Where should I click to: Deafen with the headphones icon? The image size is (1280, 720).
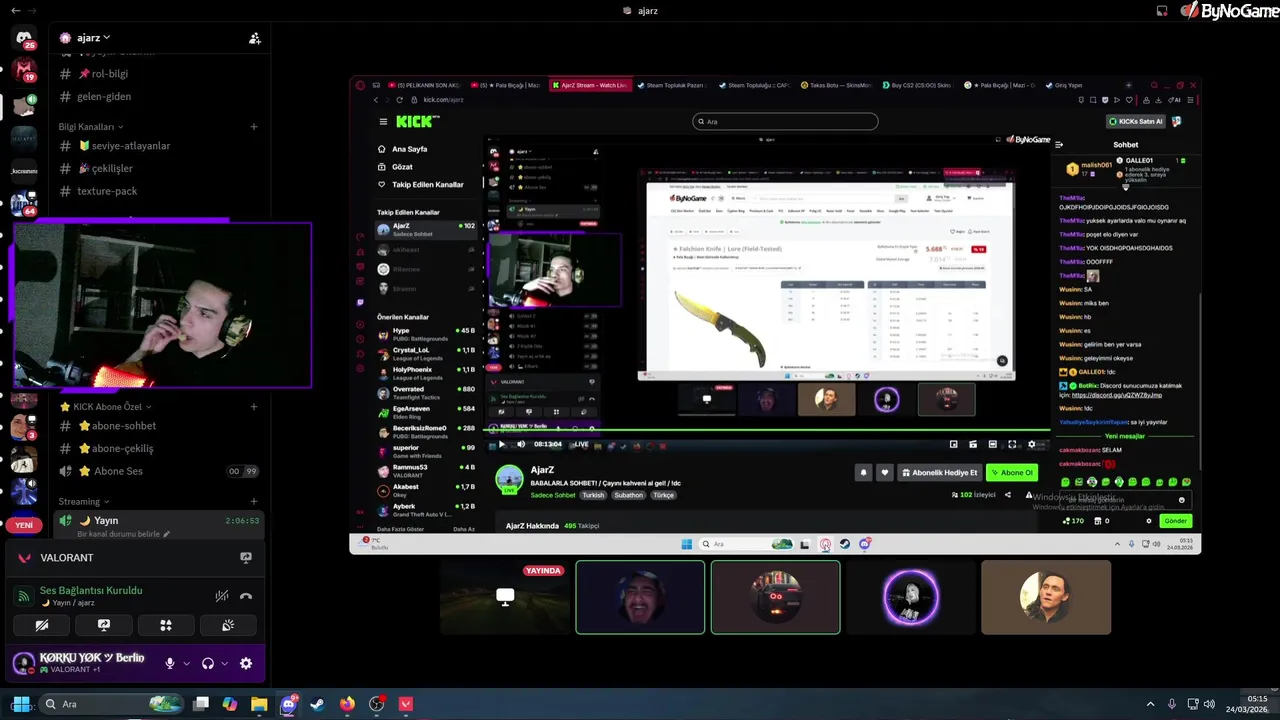[208, 663]
